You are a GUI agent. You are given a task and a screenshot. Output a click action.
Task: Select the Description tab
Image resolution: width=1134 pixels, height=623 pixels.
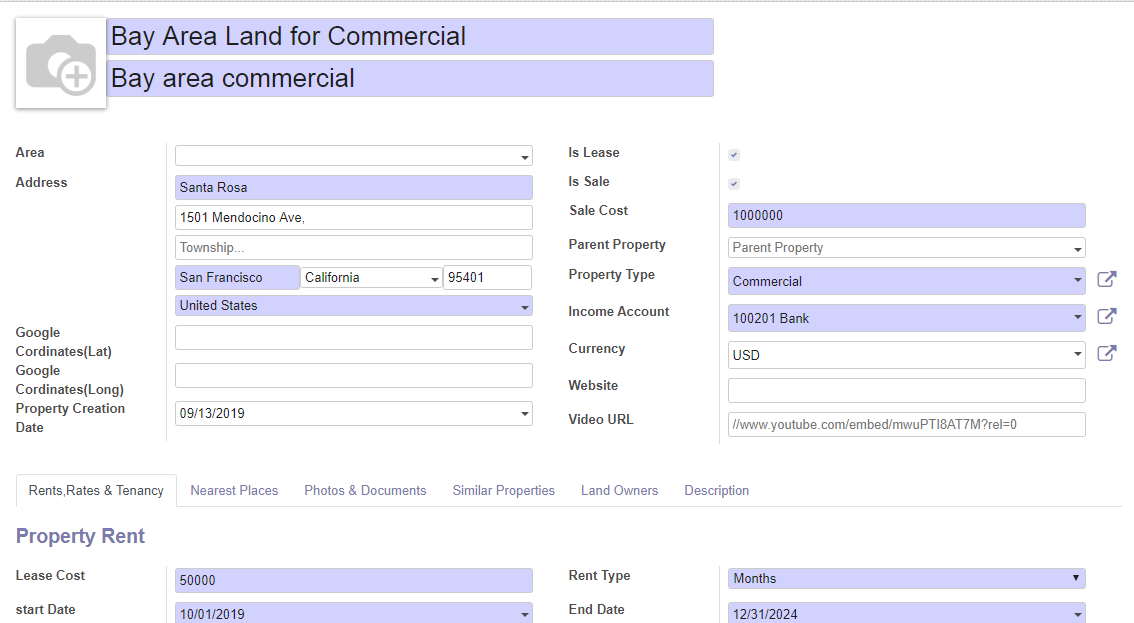[x=717, y=491]
